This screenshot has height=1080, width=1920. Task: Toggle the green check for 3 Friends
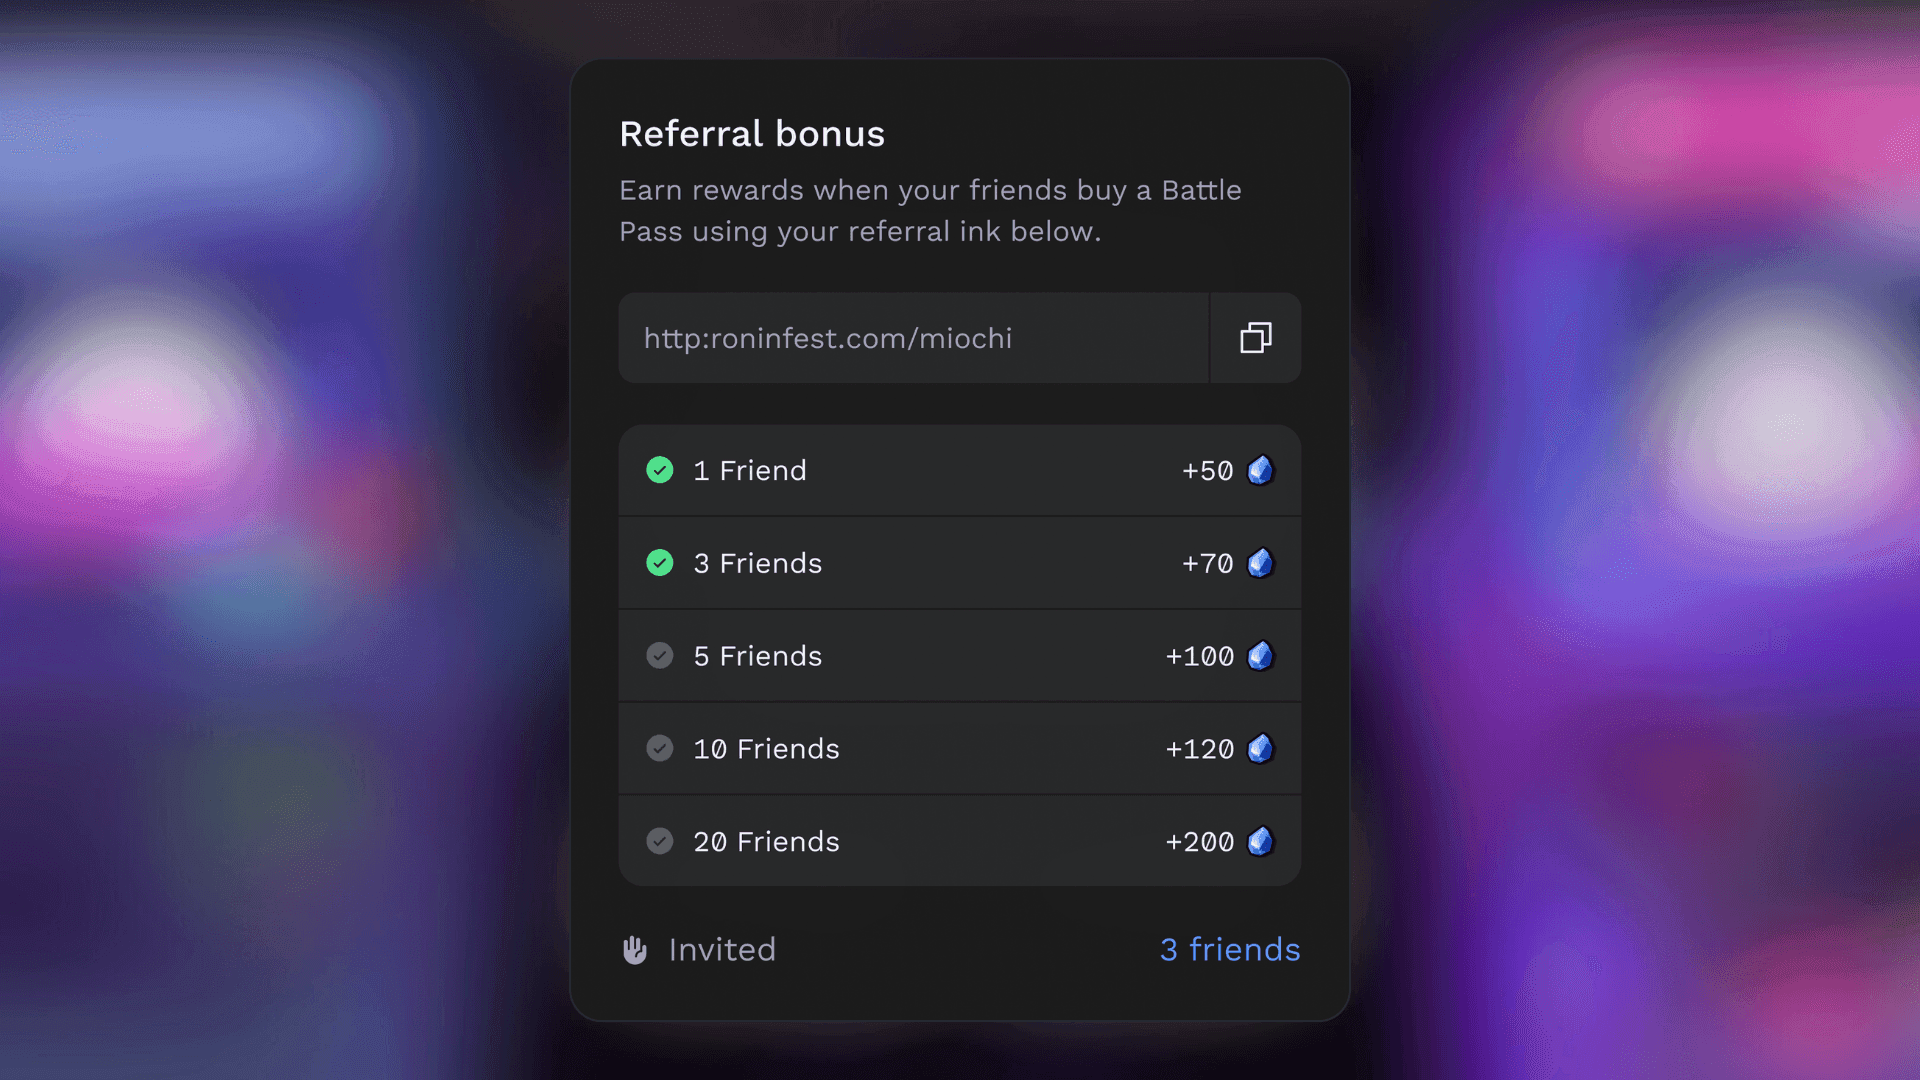click(x=660, y=563)
